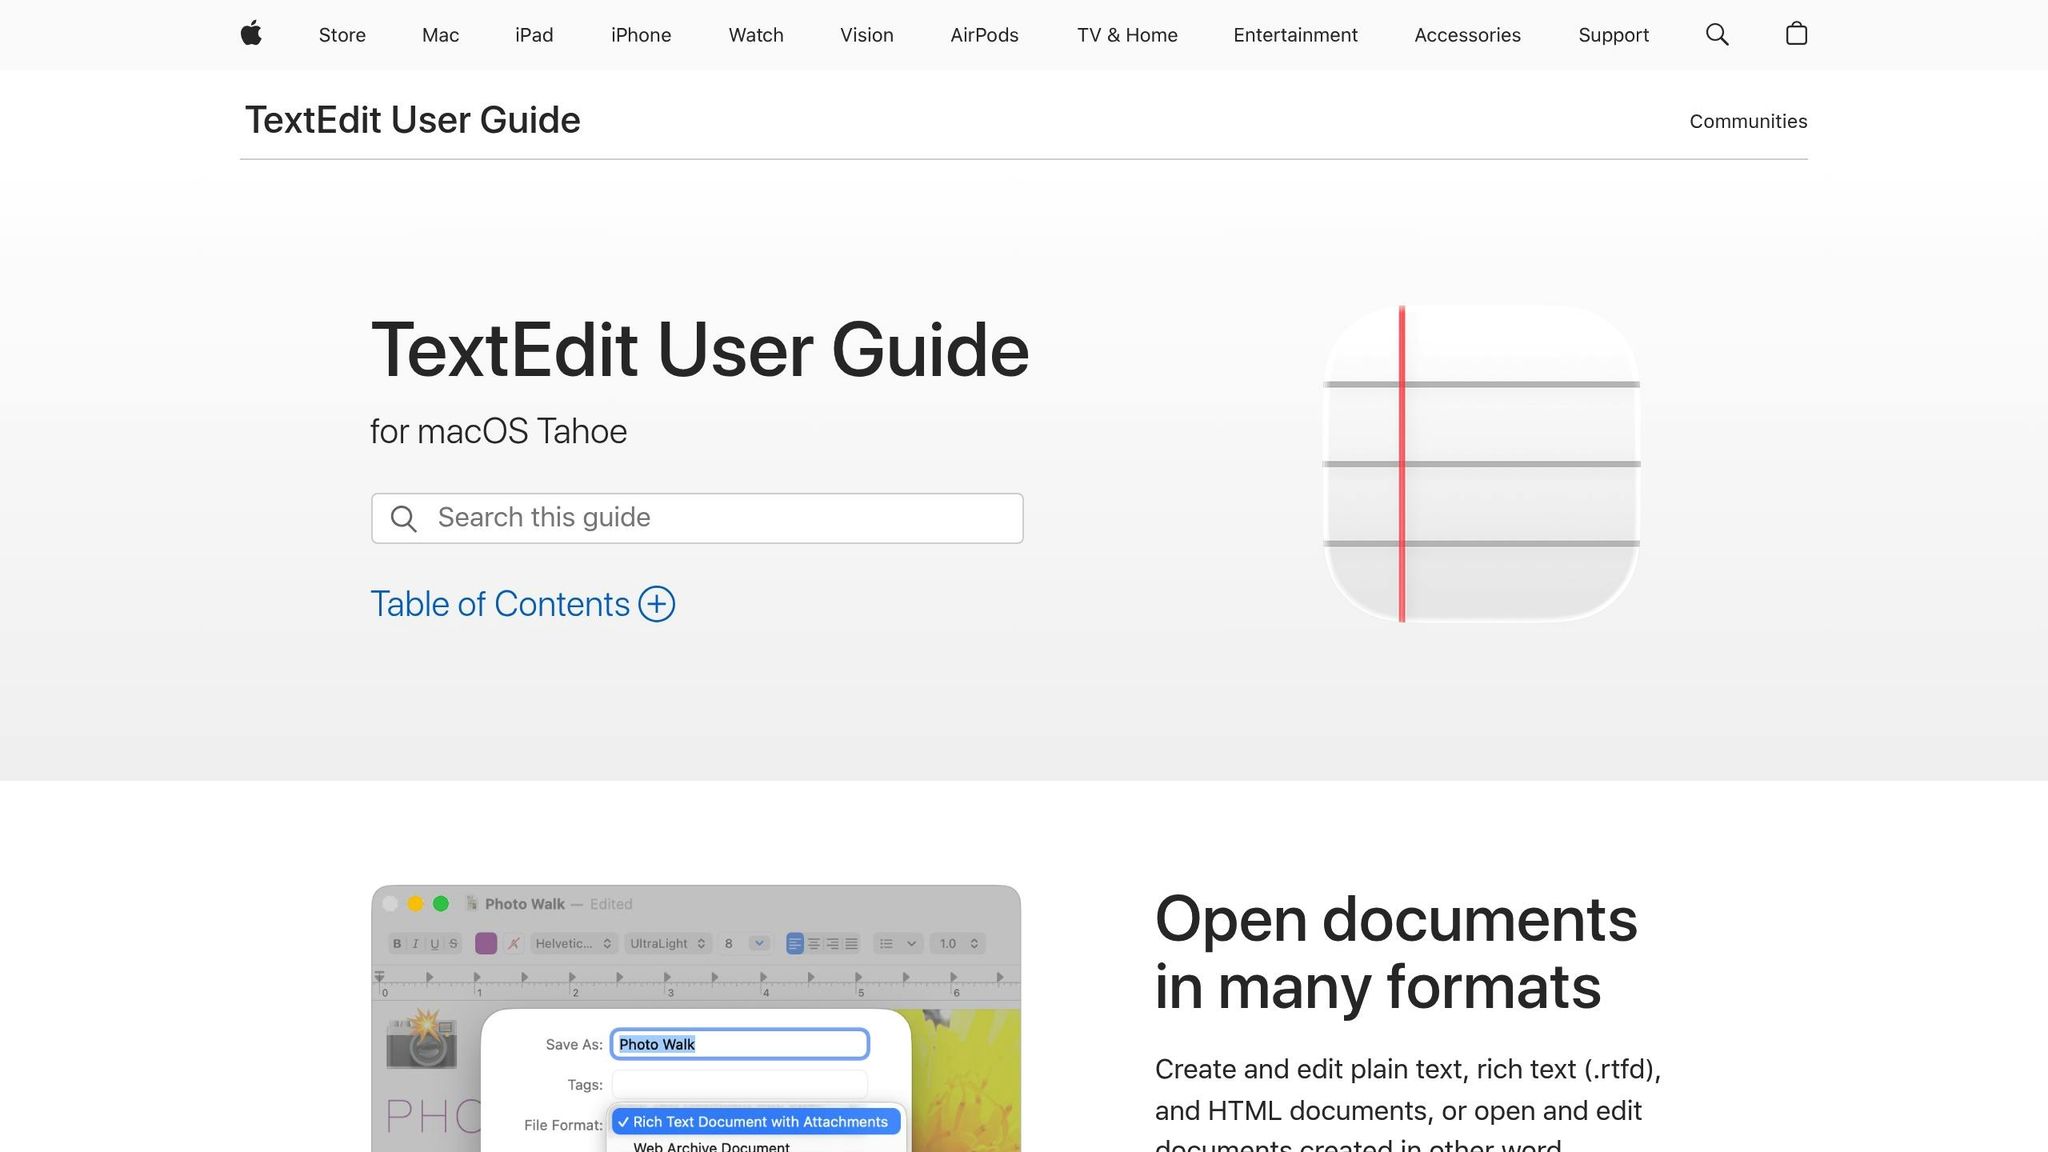Click purple text color swatch in screenshot

point(486,943)
